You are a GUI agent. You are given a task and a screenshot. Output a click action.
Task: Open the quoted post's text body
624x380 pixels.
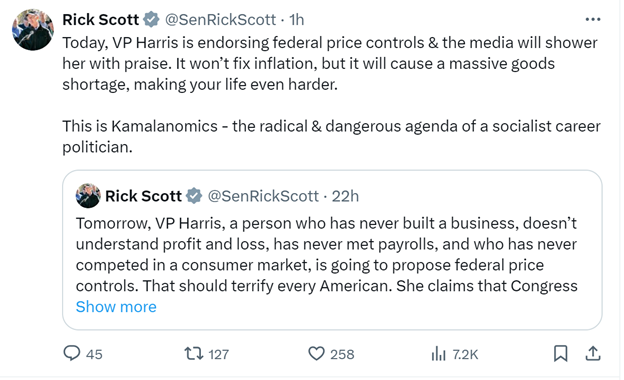coord(327,255)
